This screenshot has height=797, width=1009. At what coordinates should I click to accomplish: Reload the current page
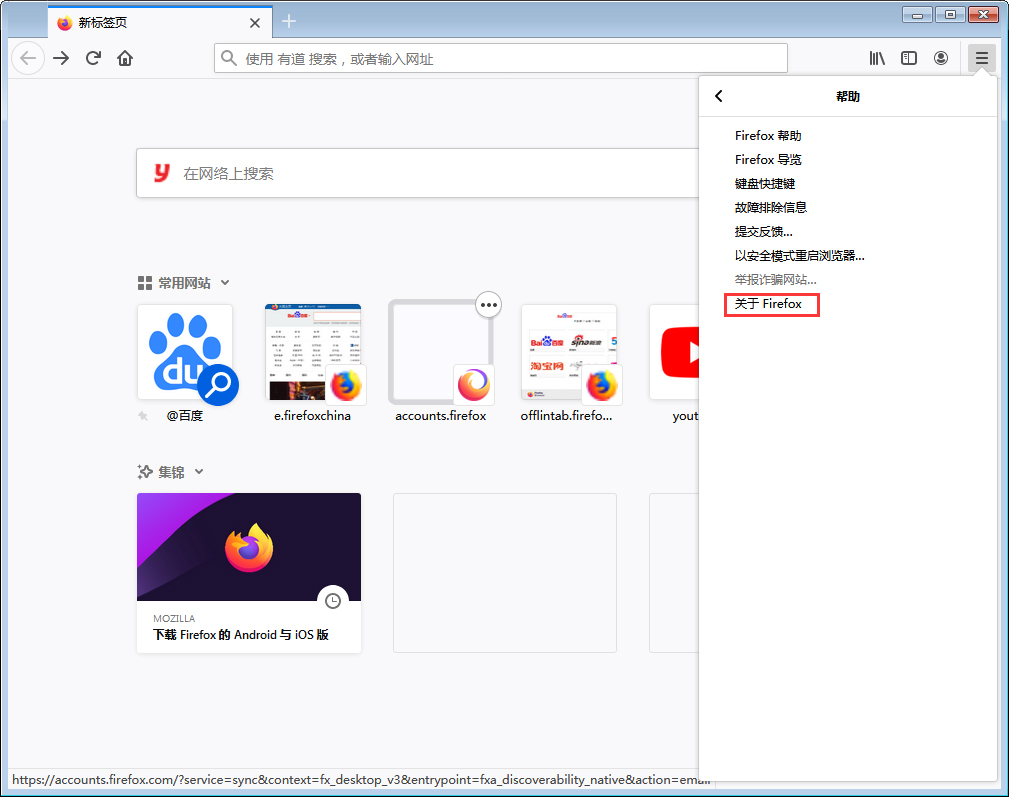(93, 58)
